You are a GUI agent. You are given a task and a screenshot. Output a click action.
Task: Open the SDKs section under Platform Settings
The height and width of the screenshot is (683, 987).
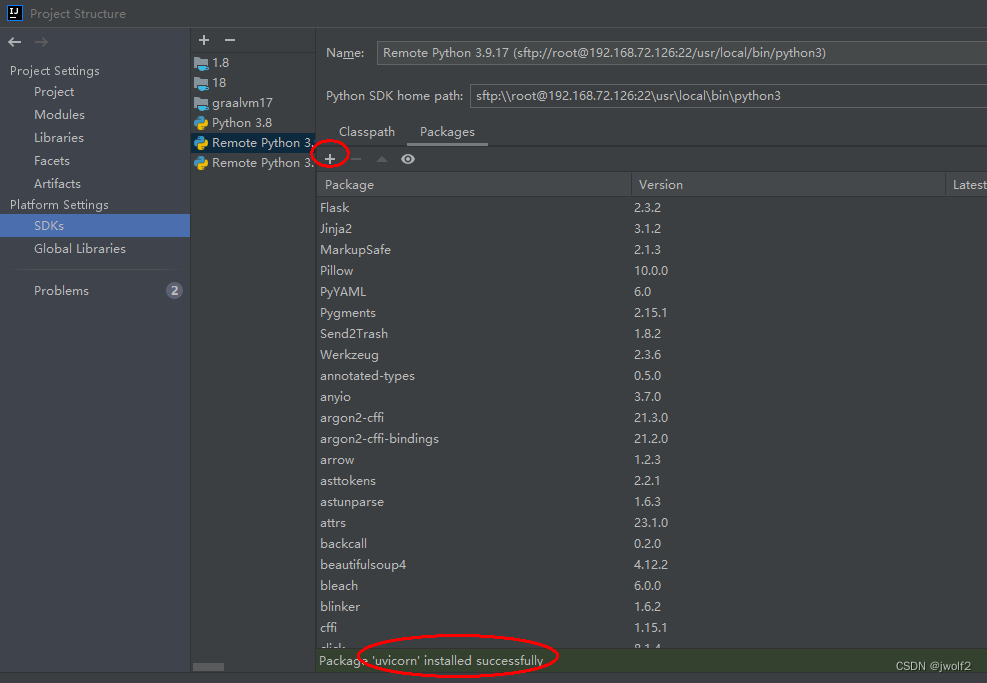coord(49,225)
